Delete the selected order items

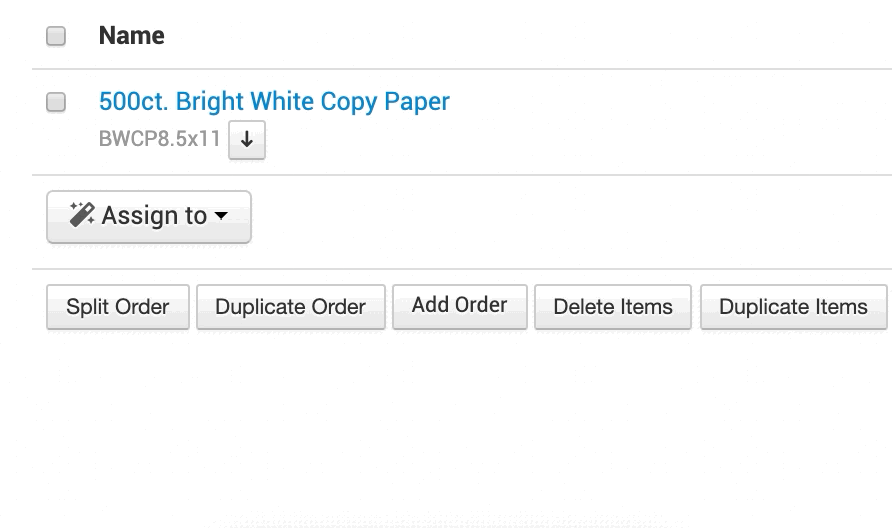point(613,307)
